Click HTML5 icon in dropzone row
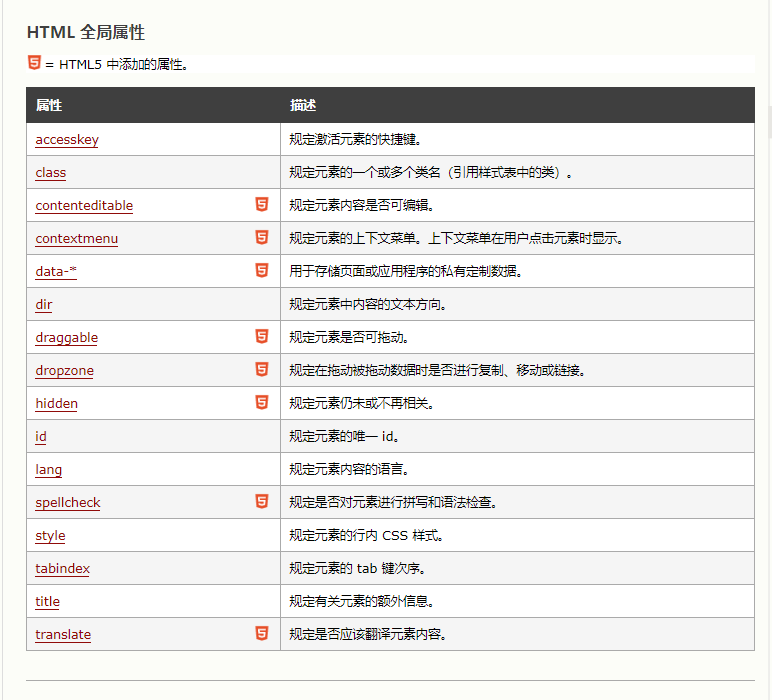This screenshot has height=700, width=772. point(262,369)
